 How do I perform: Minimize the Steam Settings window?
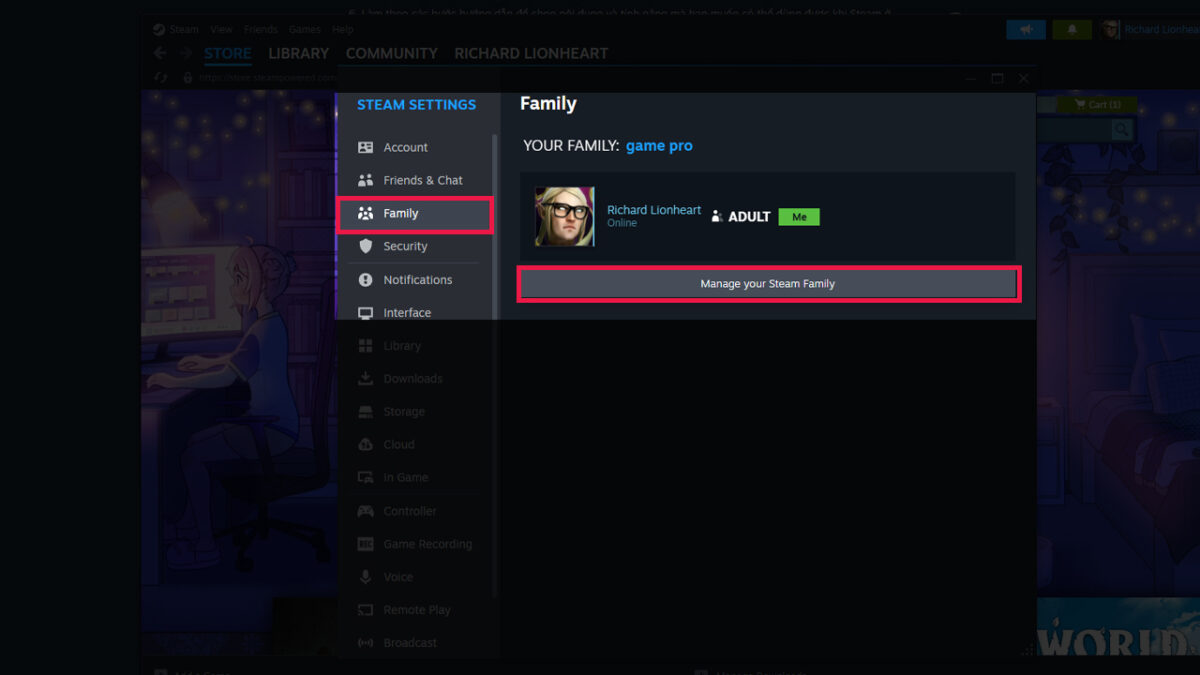(x=971, y=78)
